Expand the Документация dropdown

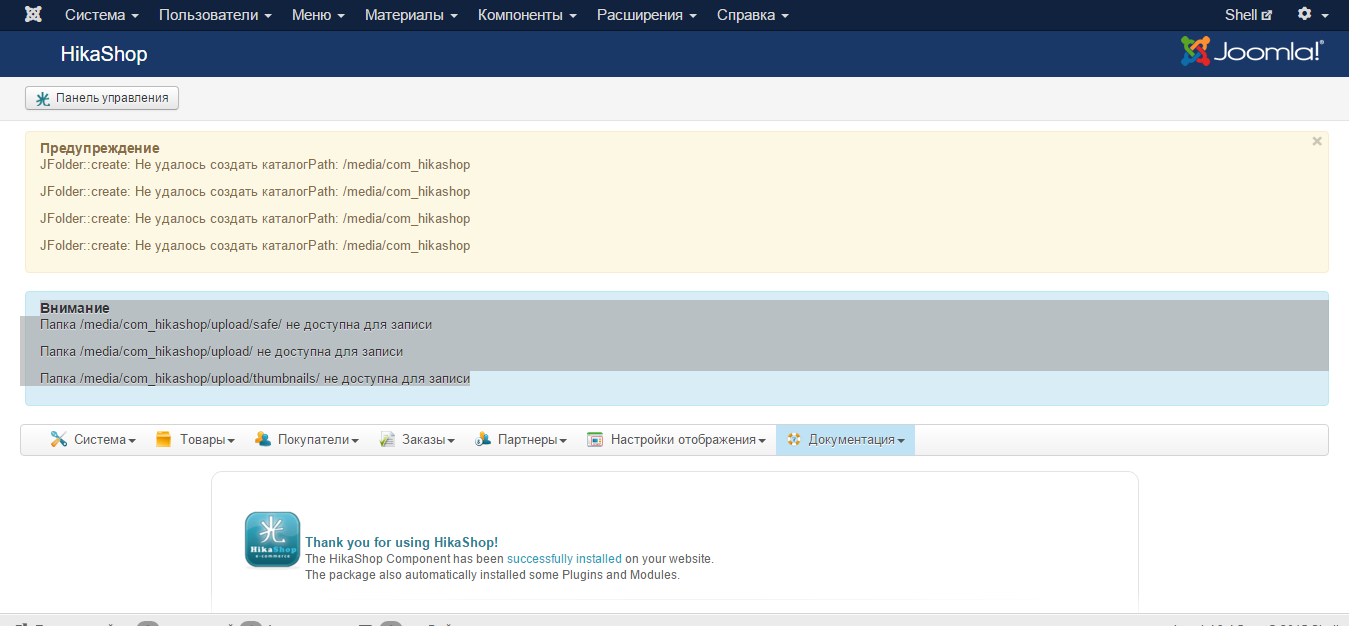coord(845,440)
